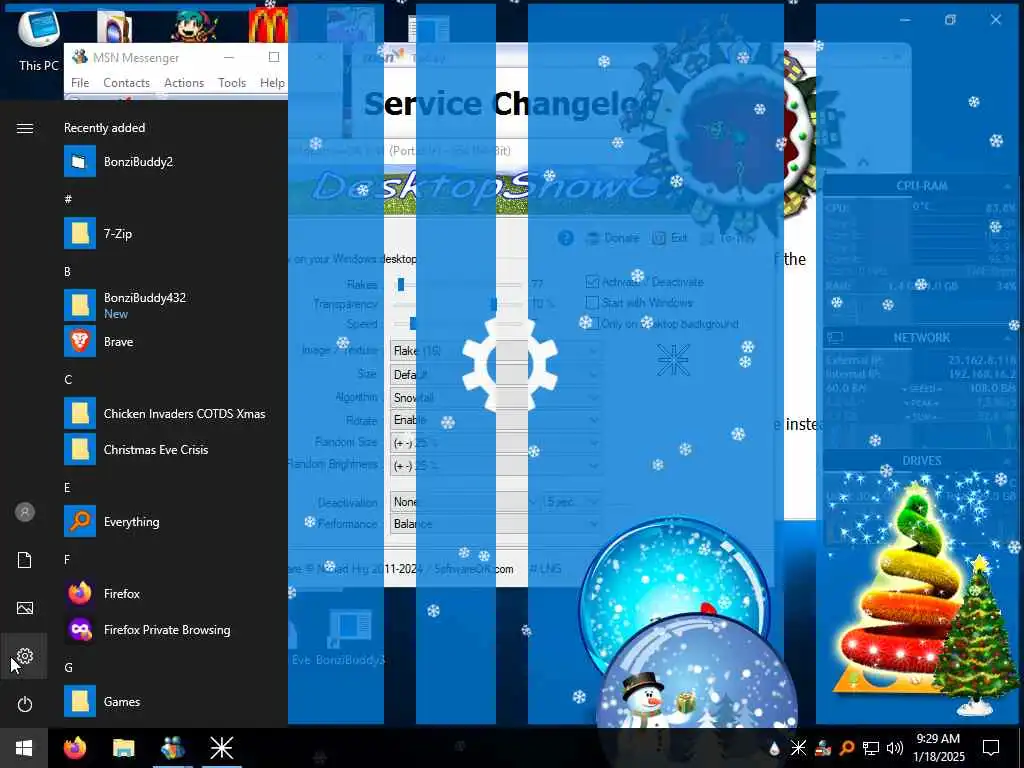
Task: Open the Tools menu in MSN Messenger
Action: tap(232, 82)
